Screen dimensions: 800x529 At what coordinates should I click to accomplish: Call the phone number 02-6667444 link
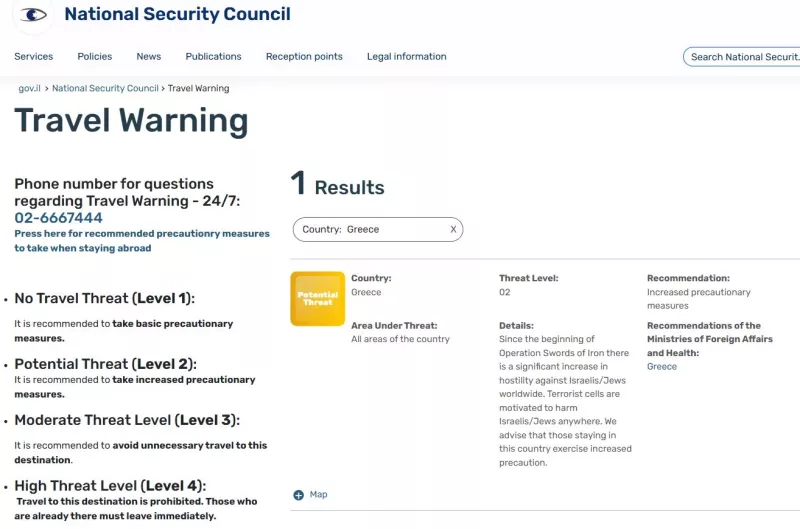(58, 218)
